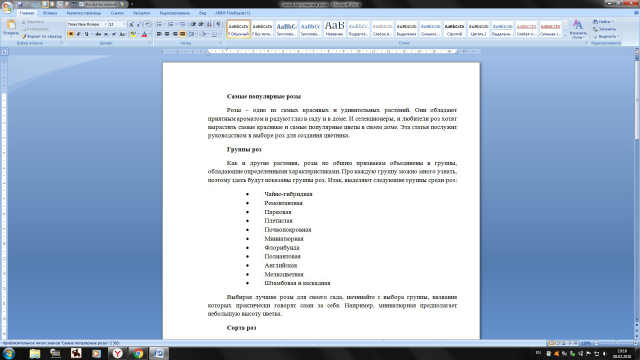Open Word help question icon
640x360 pixels.
click(636, 13)
